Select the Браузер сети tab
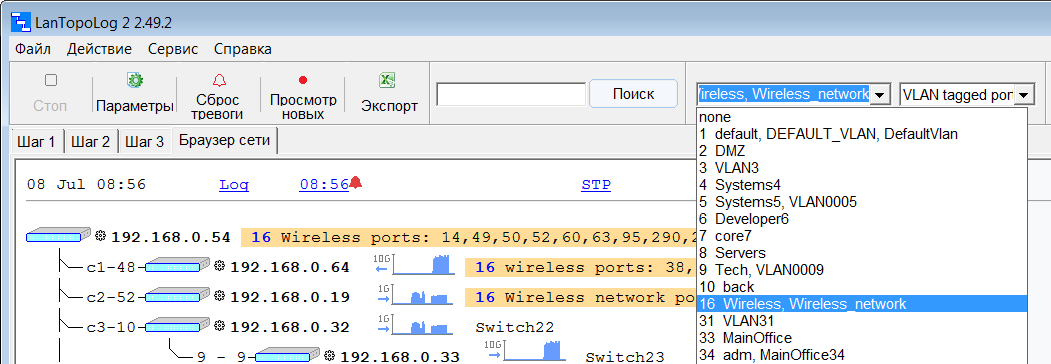Screen dimensions: 1051x364 click(225, 141)
